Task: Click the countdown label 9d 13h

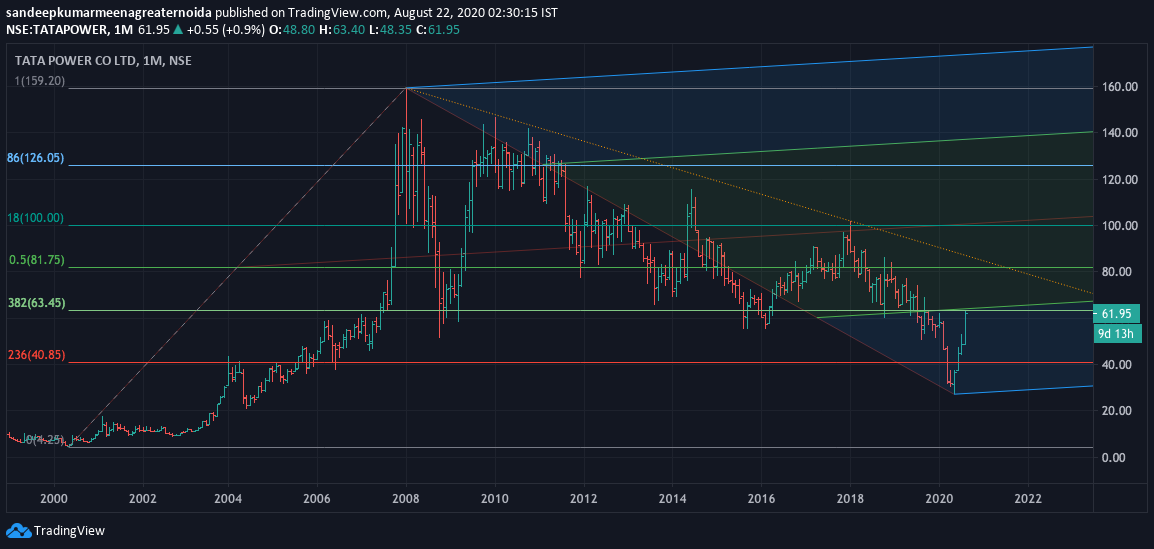Action: point(1116,333)
